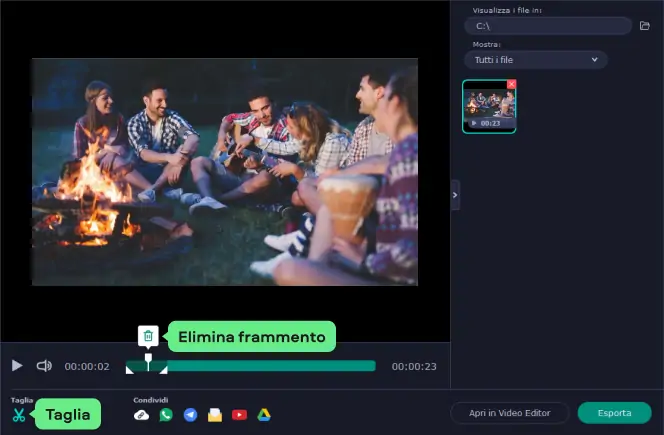Start video playback with the play button

point(17,366)
